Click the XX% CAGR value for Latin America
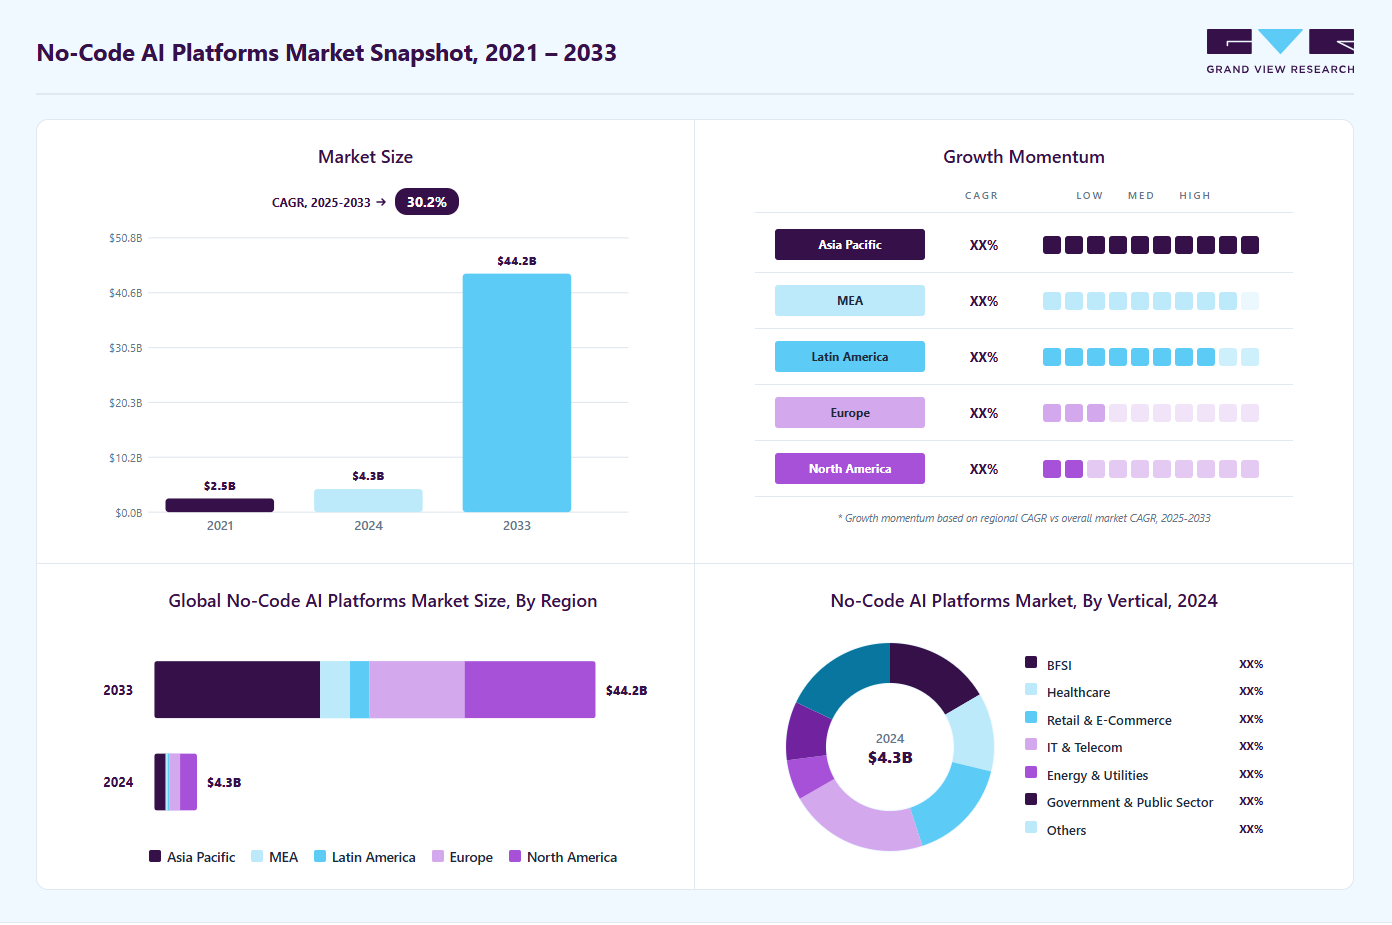This screenshot has height=925, width=1392. (984, 357)
